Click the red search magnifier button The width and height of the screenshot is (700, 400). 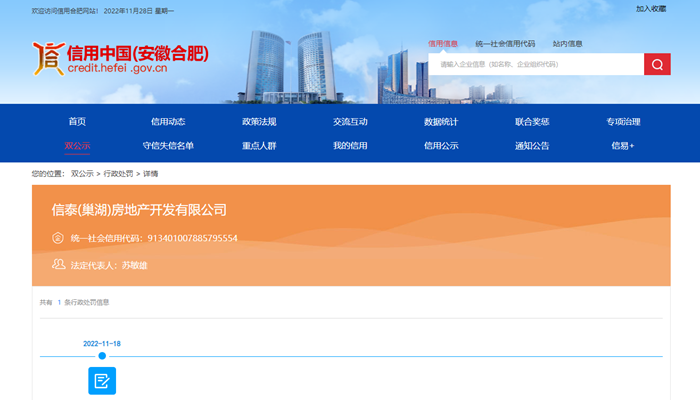click(x=657, y=65)
